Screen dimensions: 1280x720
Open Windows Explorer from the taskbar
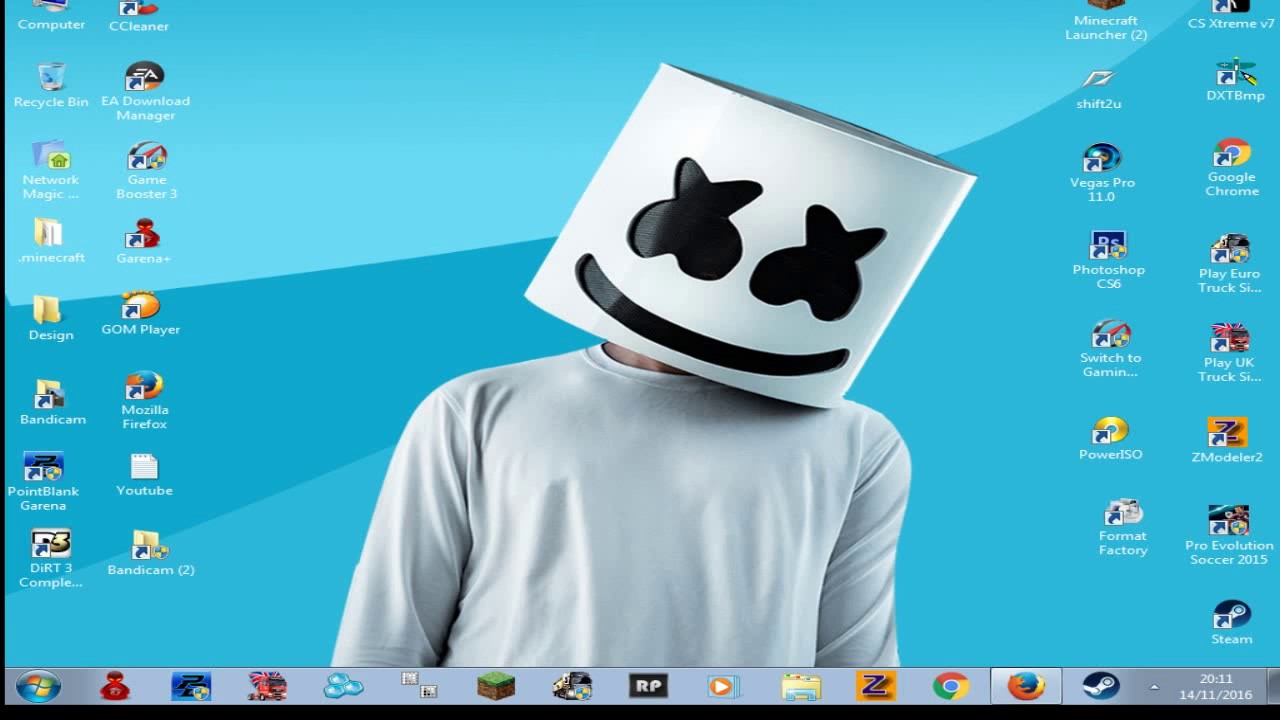pos(800,687)
